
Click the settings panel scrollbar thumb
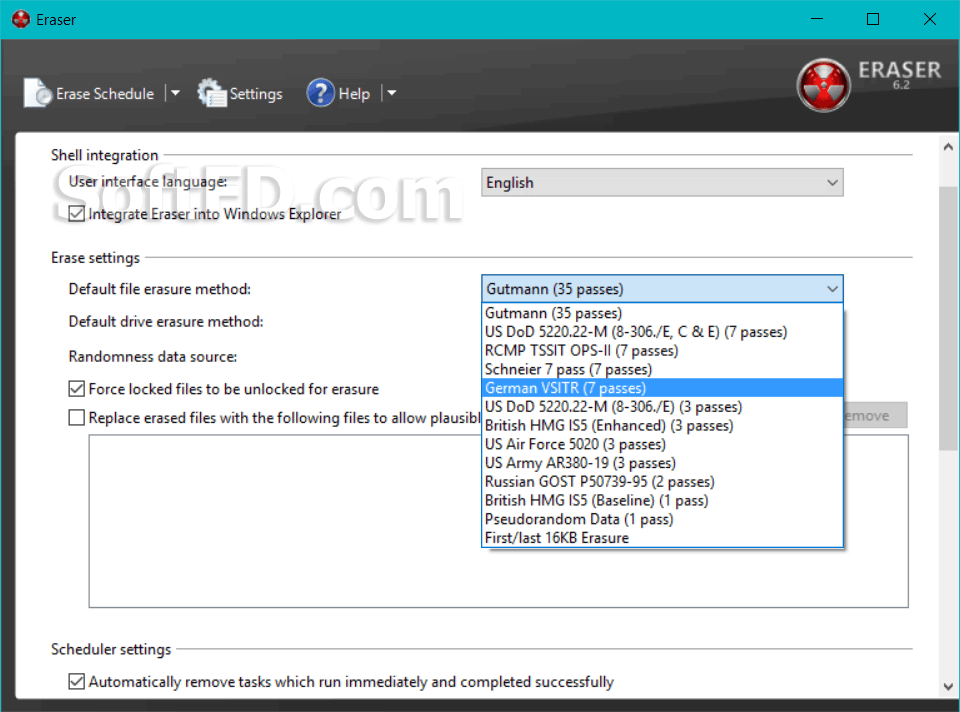pos(948,318)
